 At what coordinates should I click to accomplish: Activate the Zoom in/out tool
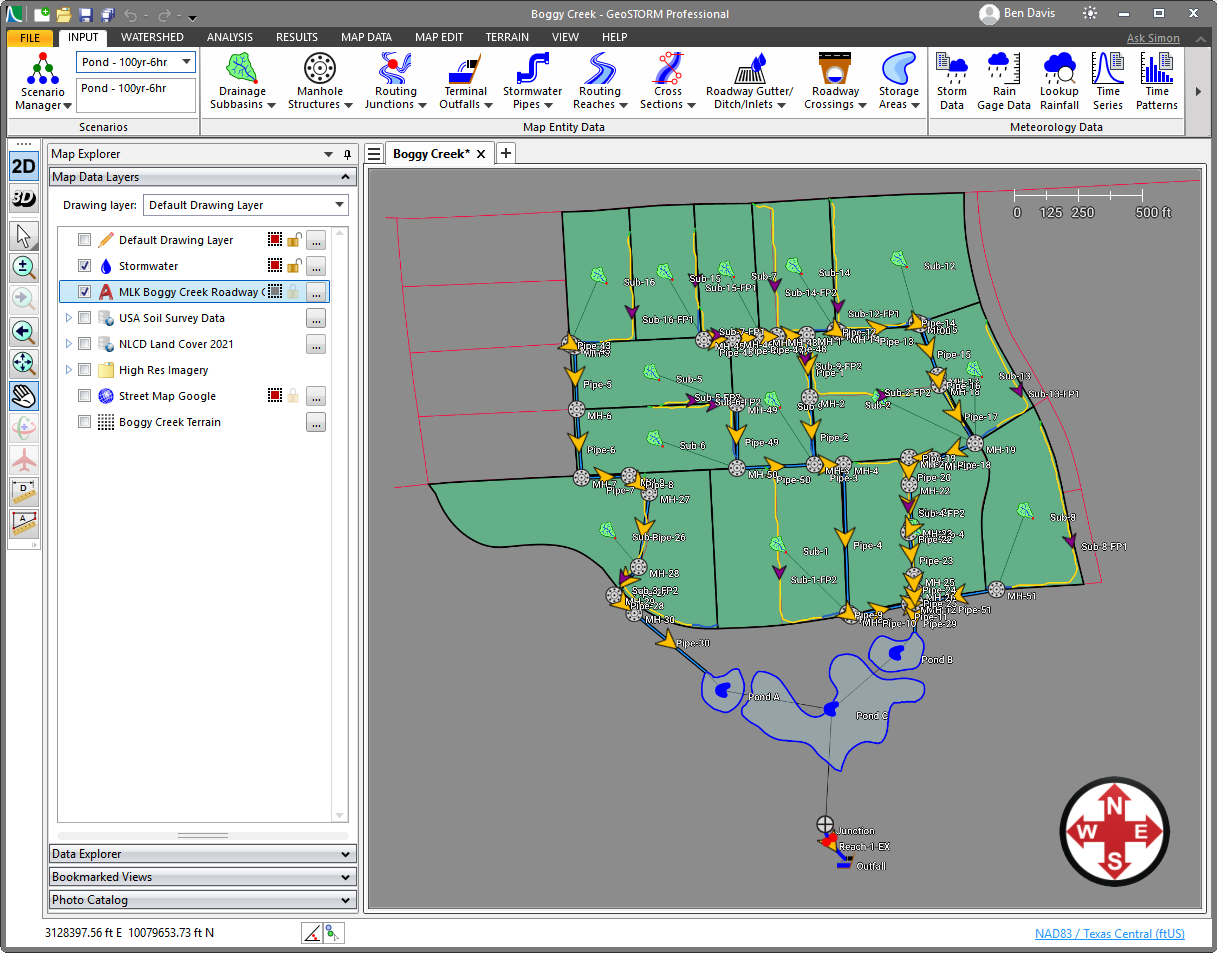pos(22,267)
